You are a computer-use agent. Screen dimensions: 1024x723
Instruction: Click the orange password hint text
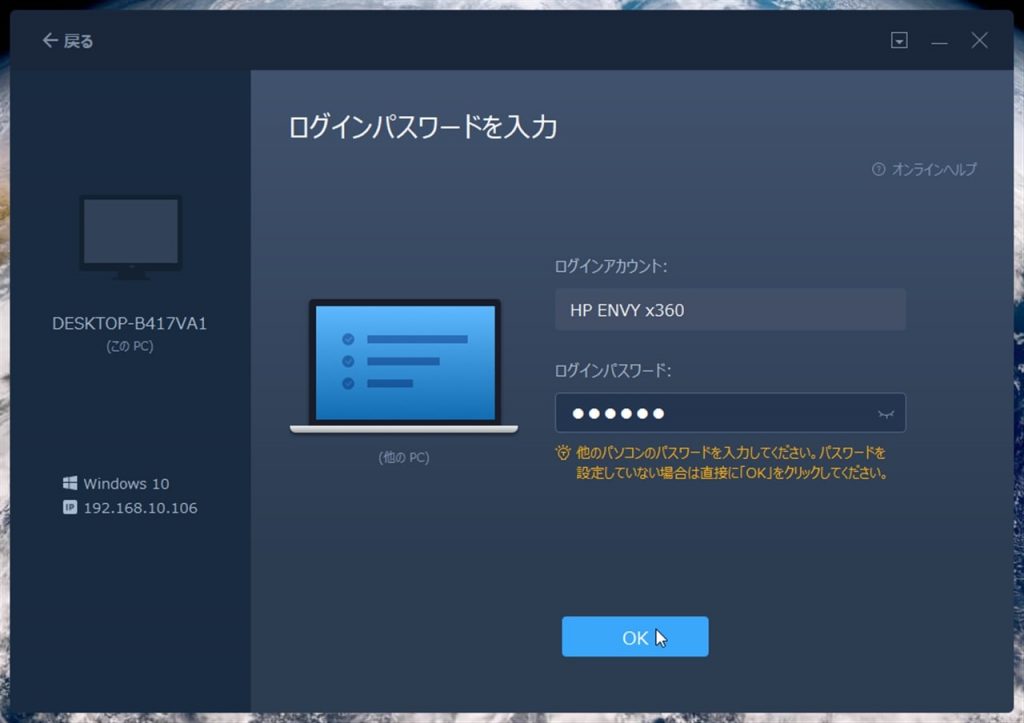pyautogui.click(x=732, y=463)
